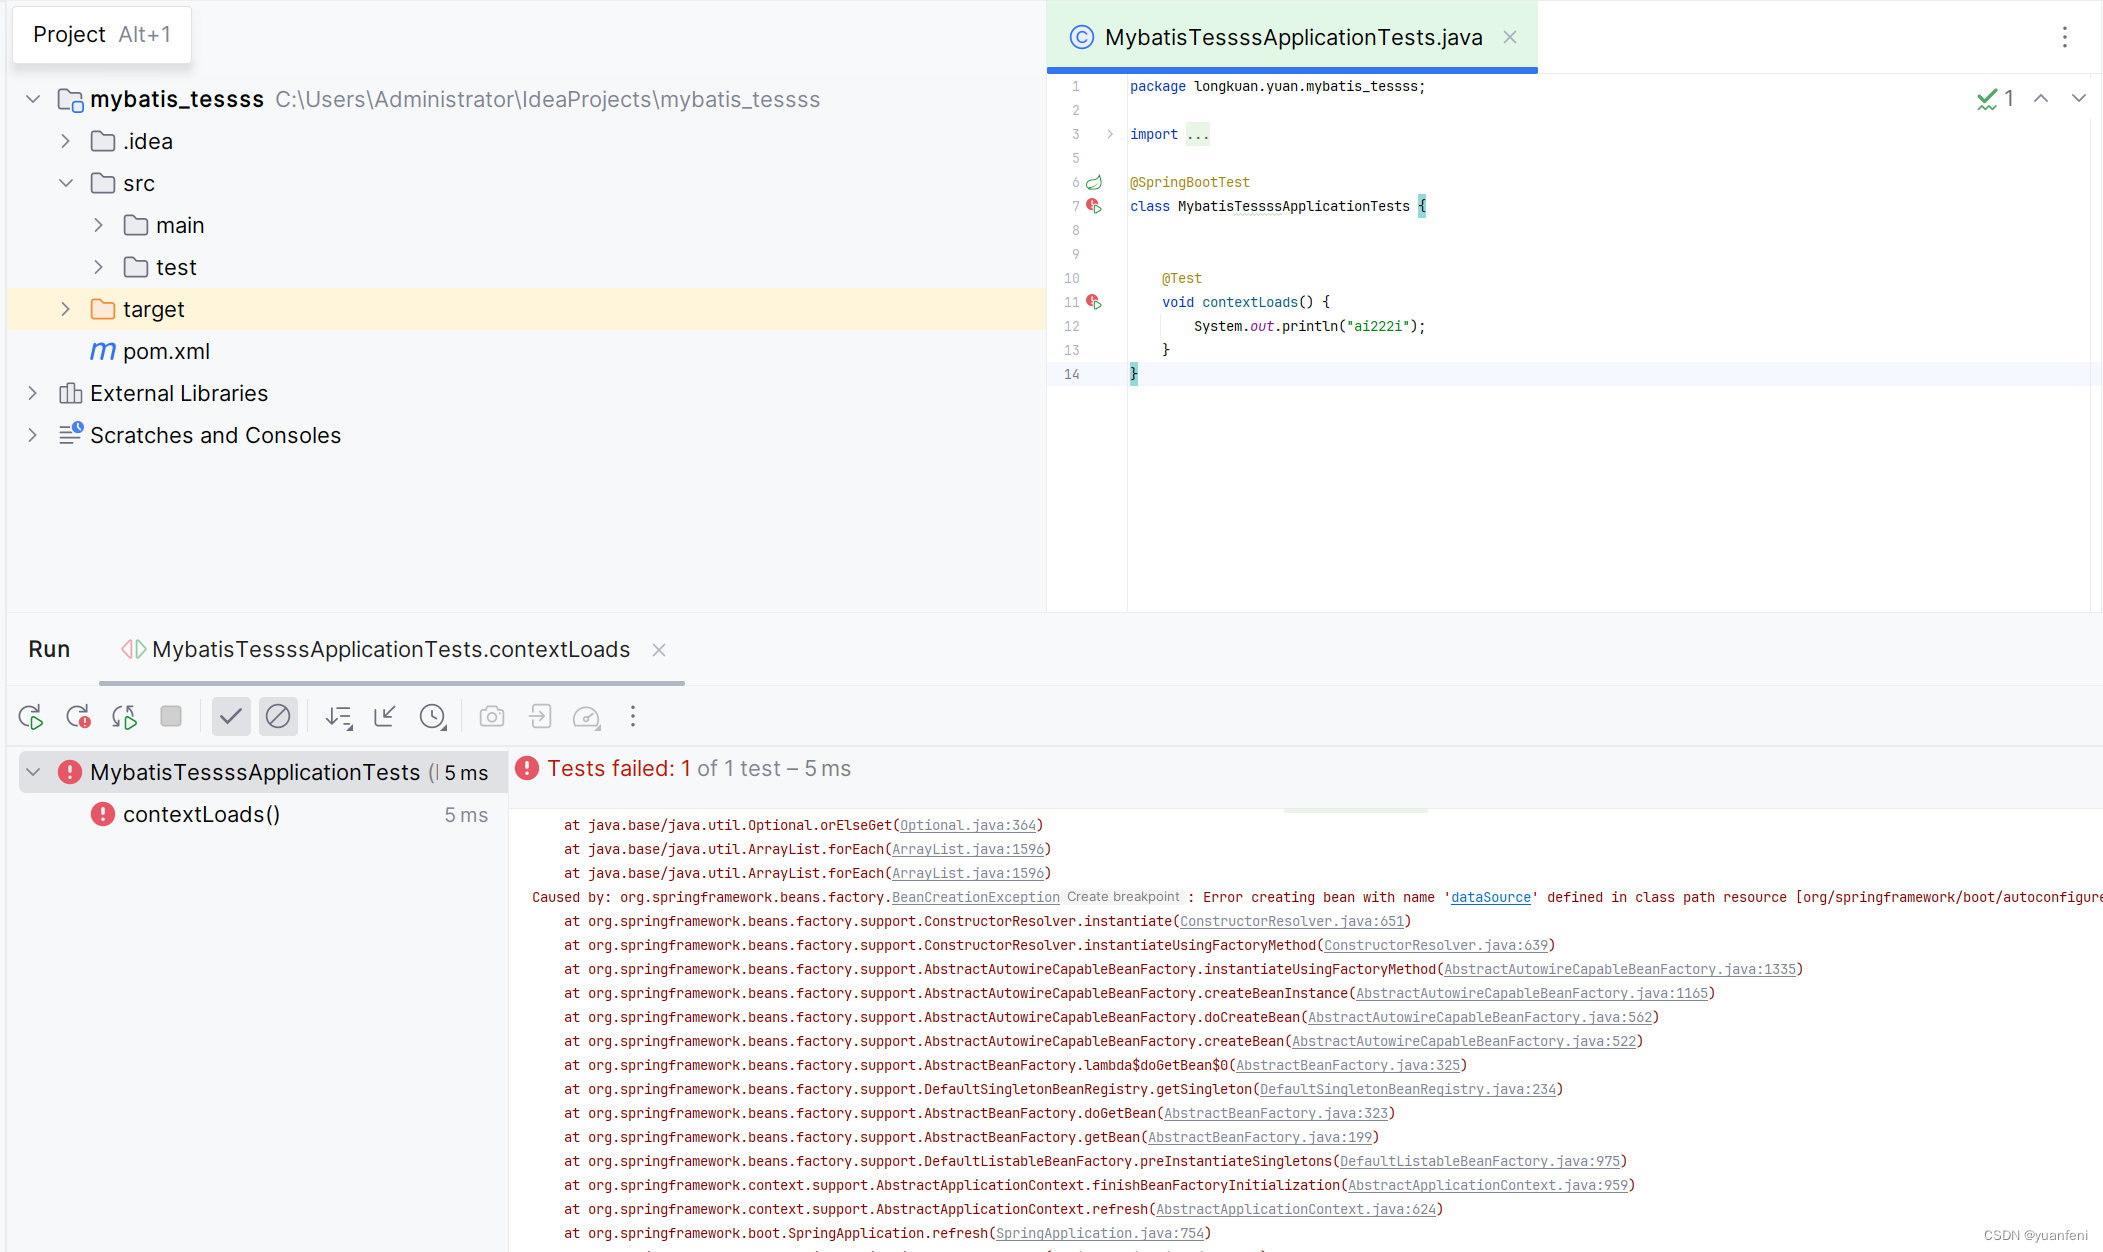Rerun only the failed tests

78,716
